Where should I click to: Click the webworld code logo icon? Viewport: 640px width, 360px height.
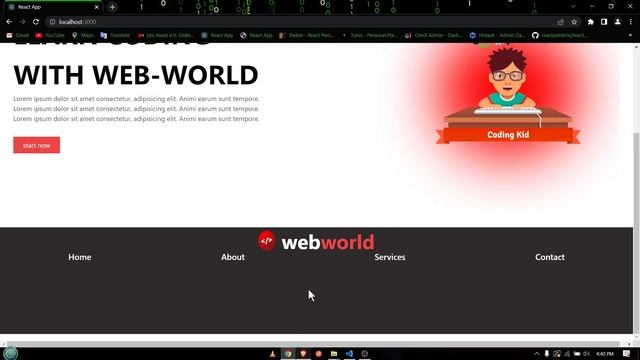pos(267,241)
